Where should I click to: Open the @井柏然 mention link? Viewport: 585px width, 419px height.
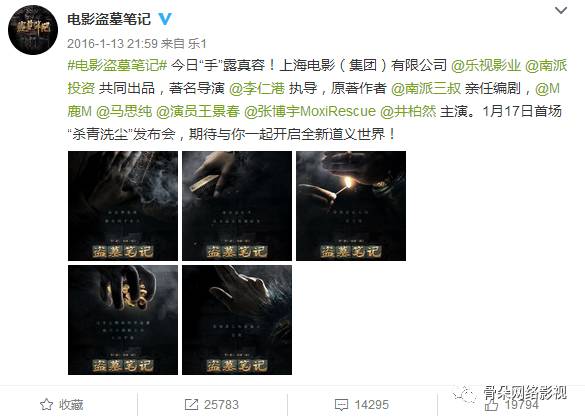pos(408,111)
